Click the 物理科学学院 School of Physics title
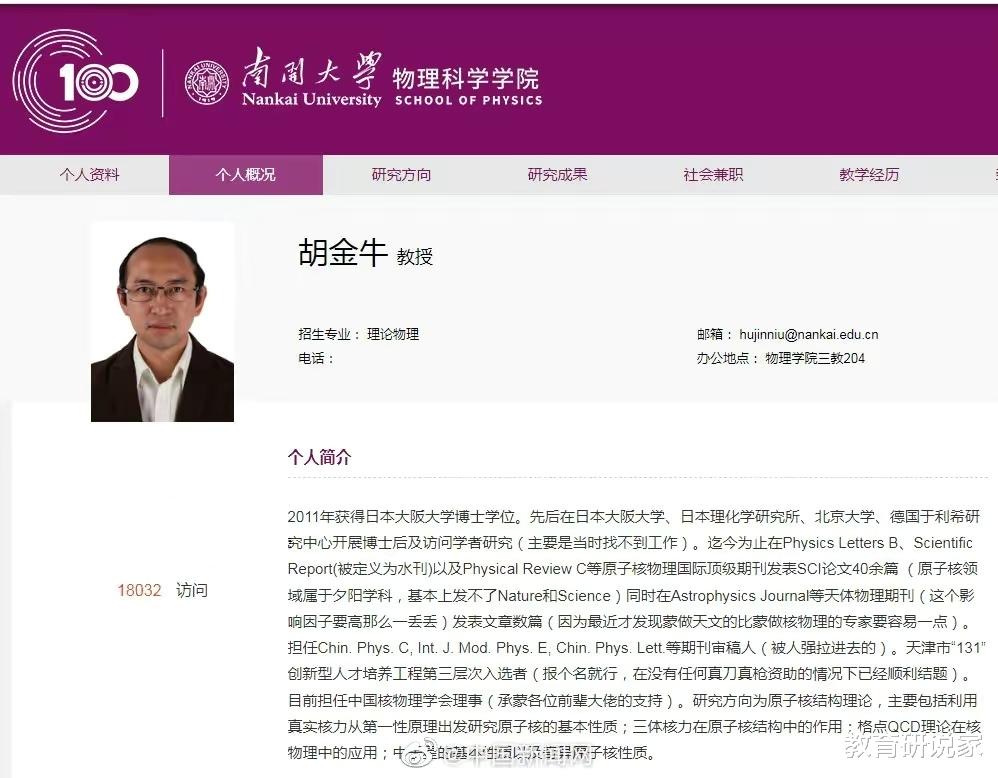 click(467, 86)
